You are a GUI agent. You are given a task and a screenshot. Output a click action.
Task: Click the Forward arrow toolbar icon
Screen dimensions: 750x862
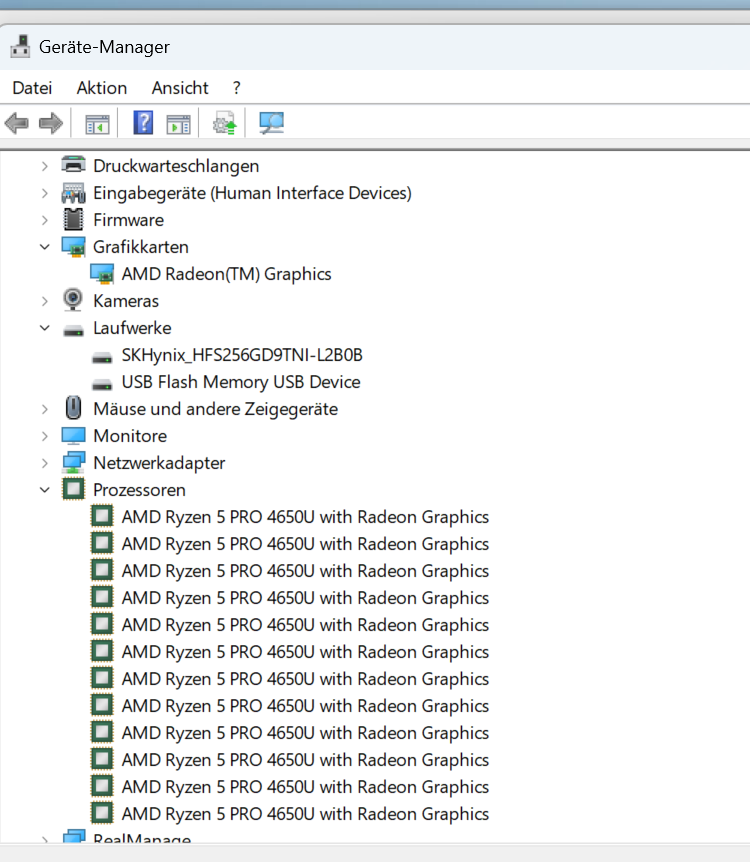(x=51, y=123)
